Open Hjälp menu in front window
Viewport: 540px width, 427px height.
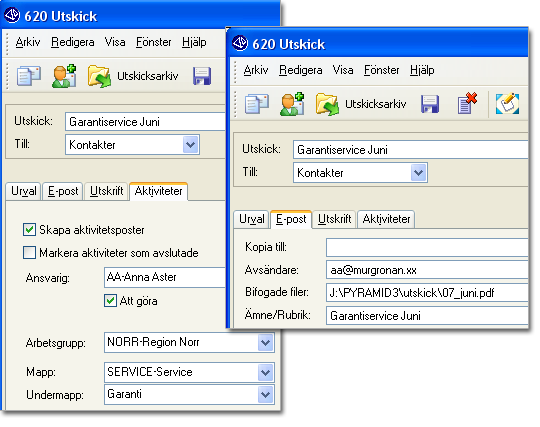(x=422, y=71)
